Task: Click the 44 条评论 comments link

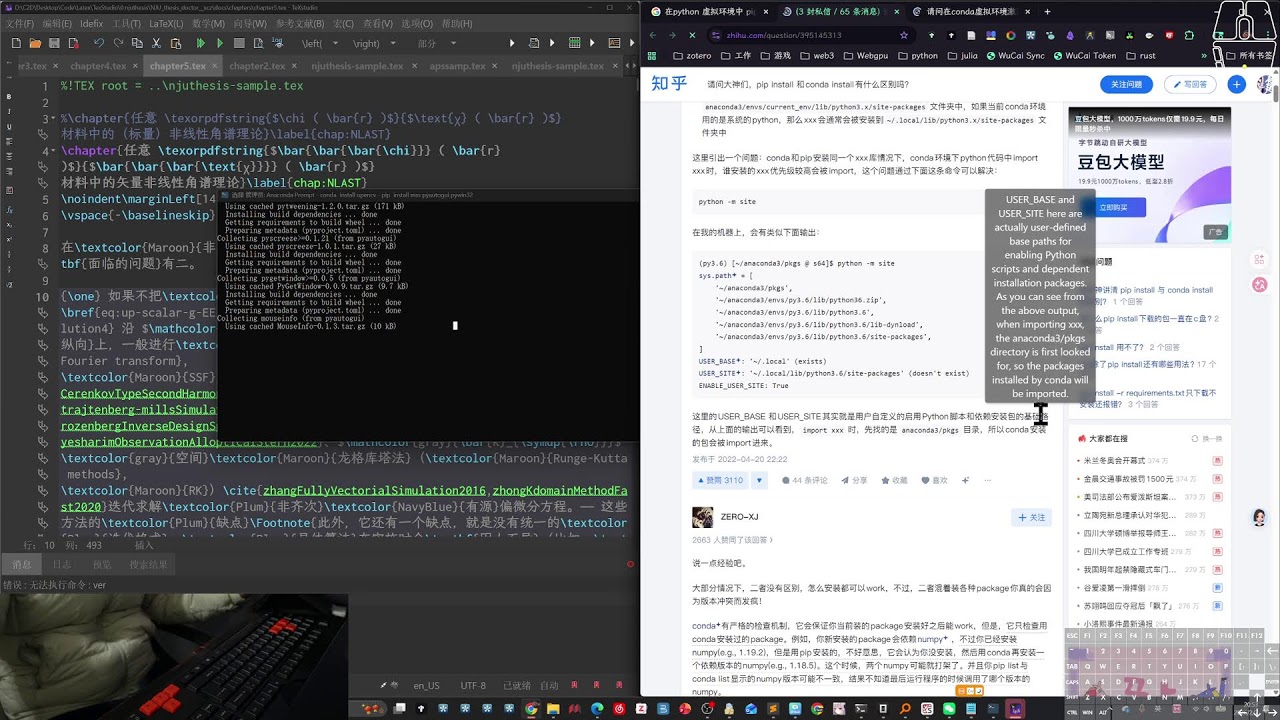Action: click(805, 480)
